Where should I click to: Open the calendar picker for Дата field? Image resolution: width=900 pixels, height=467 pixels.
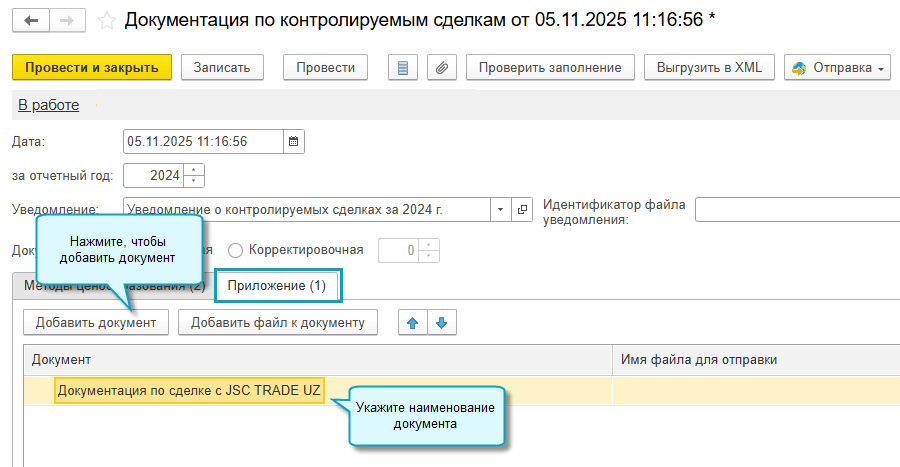(x=294, y=142)
